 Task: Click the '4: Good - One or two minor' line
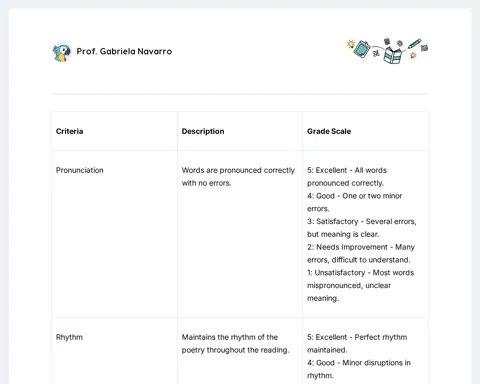point(354,196)
